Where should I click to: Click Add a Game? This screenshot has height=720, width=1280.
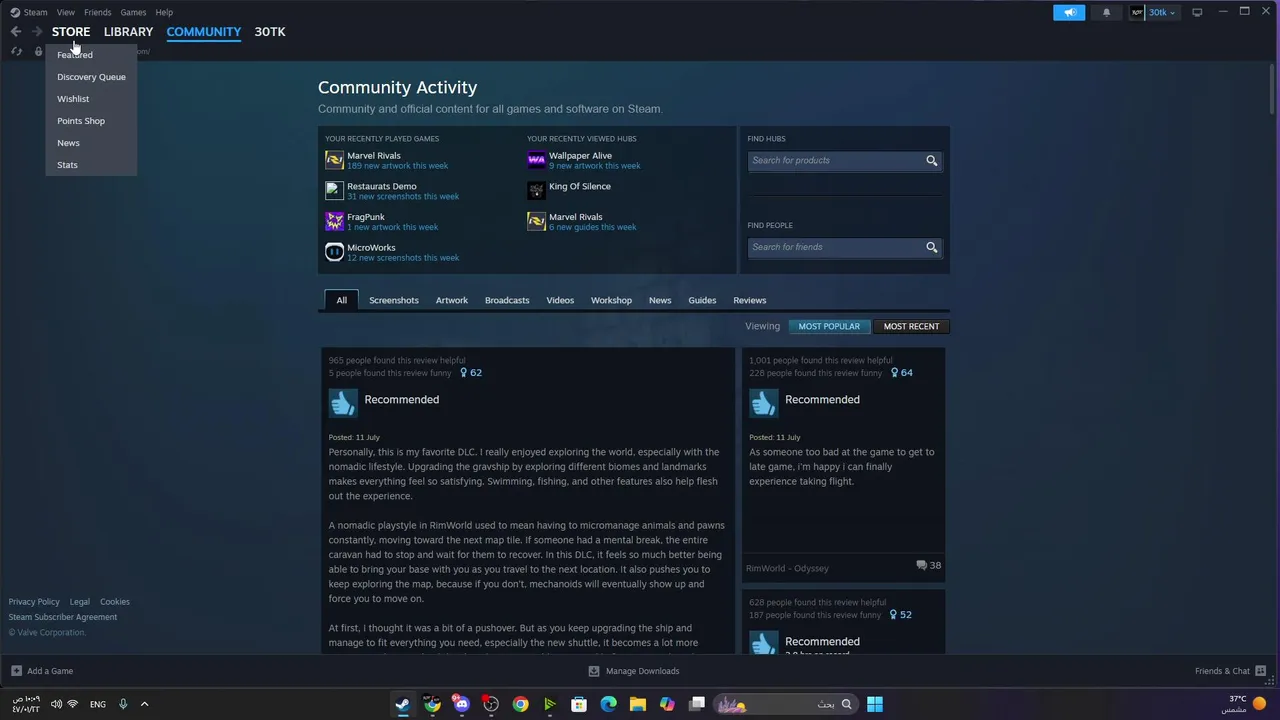pyautogui.click(x=42, y=671)
